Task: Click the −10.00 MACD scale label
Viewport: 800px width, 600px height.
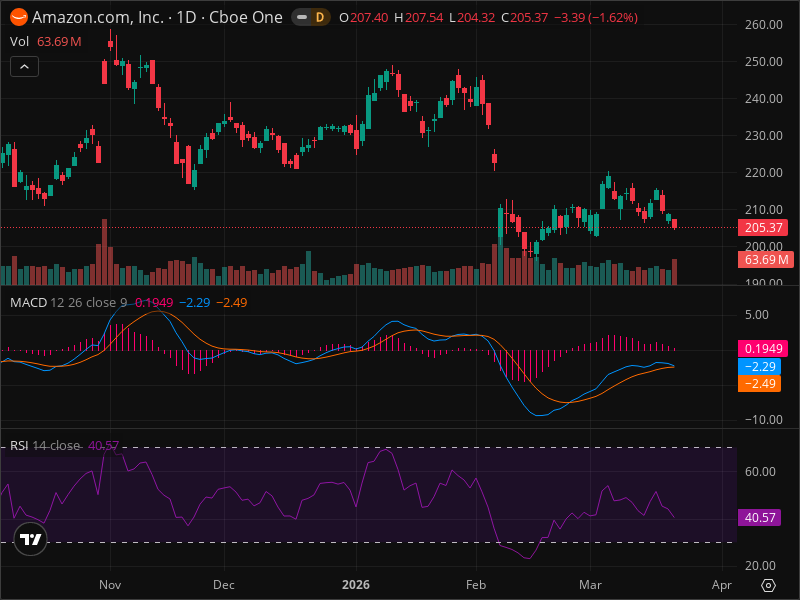Action: [x=763, y=419]
